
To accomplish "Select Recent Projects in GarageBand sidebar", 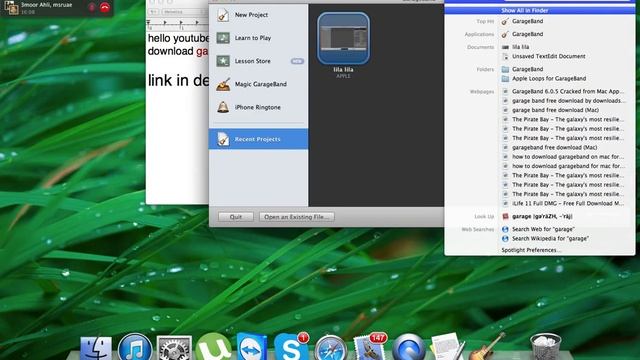I will 258,139.
